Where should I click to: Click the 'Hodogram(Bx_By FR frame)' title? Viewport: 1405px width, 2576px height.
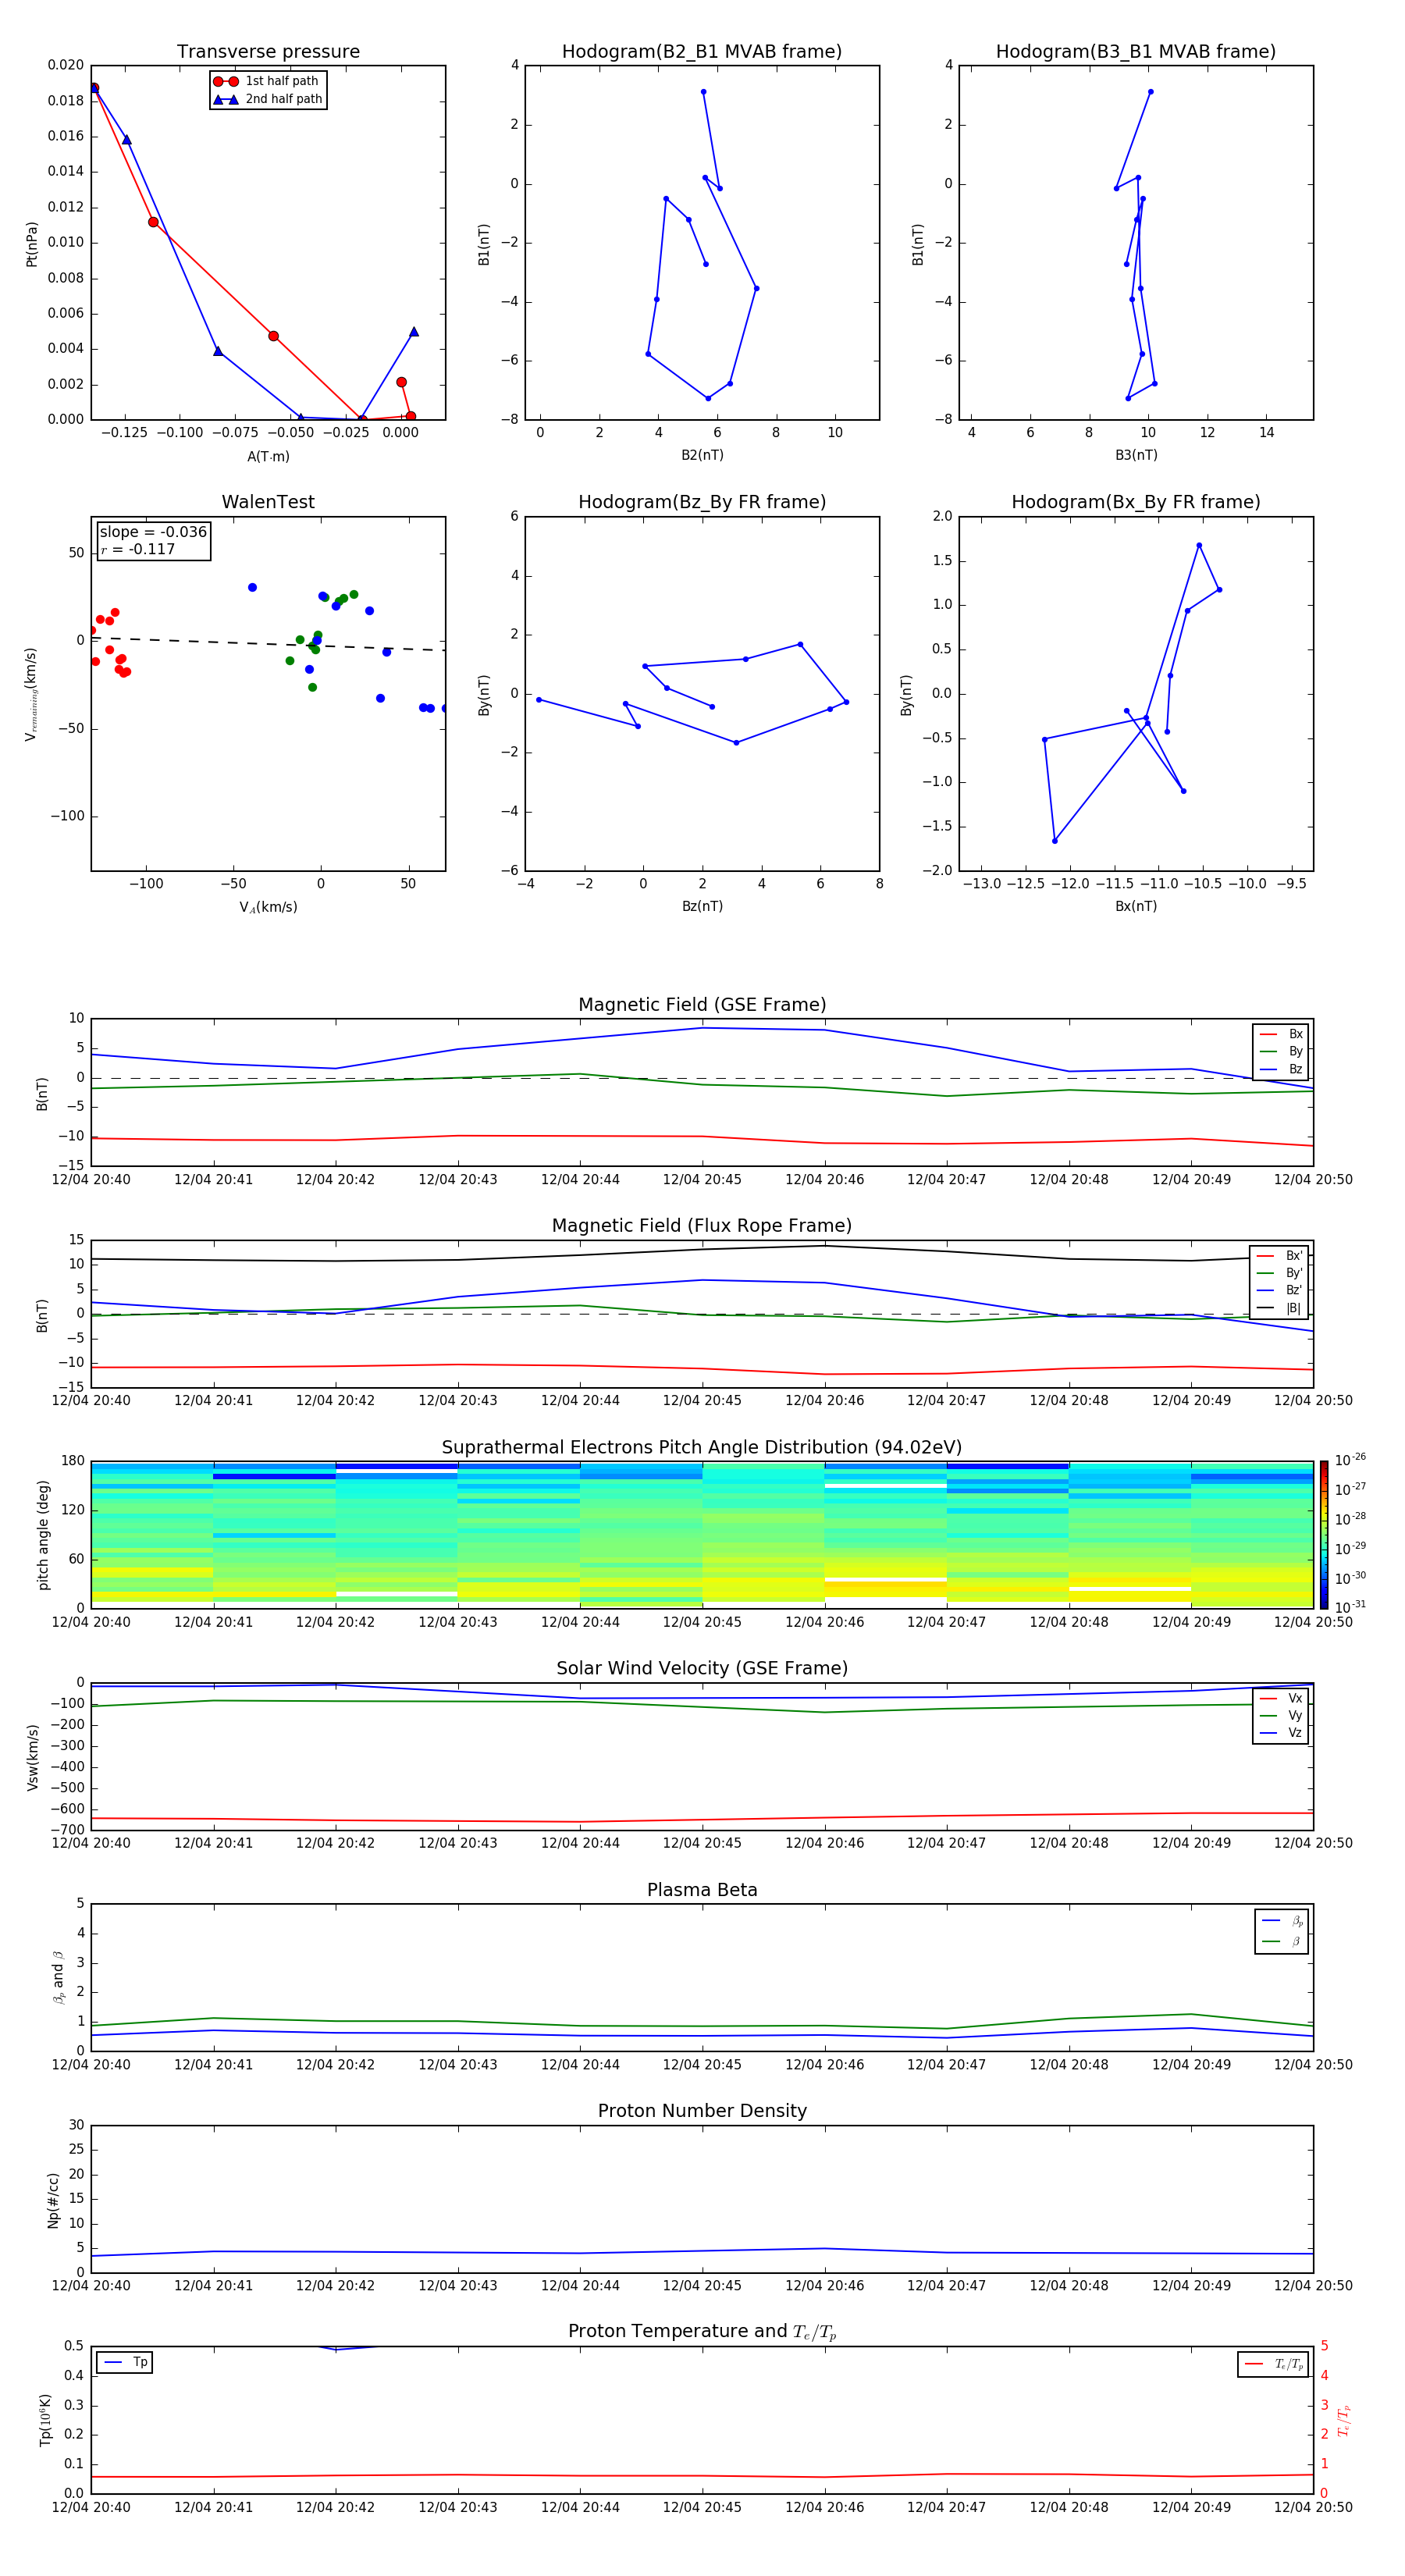[1136, 502]
